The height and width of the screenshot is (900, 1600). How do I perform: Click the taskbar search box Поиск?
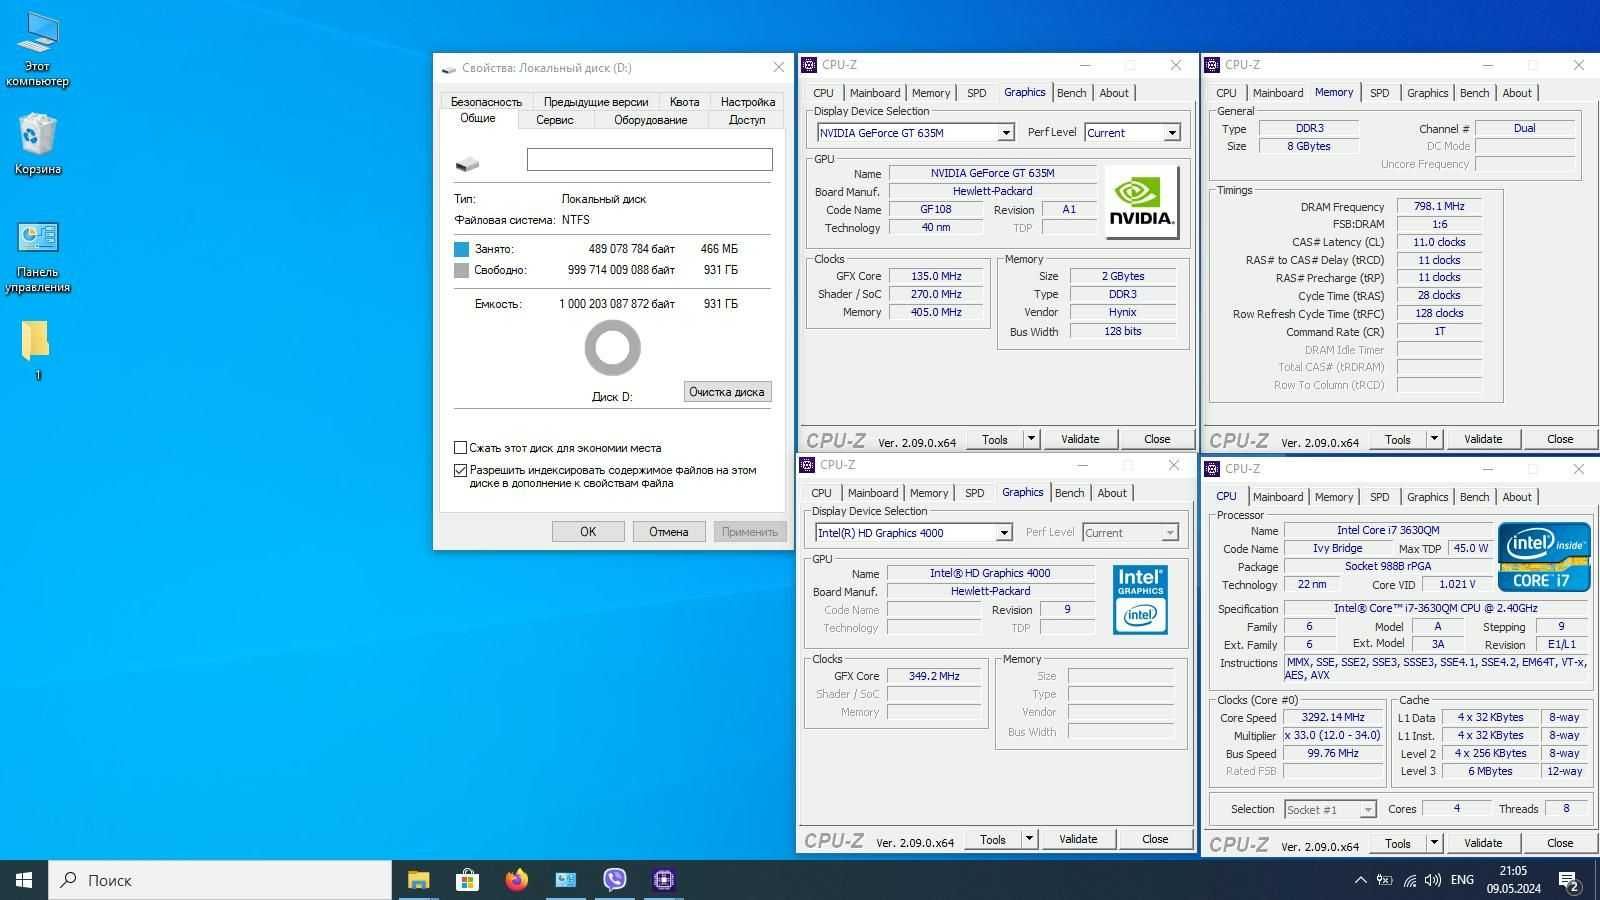tap(220, 880)
